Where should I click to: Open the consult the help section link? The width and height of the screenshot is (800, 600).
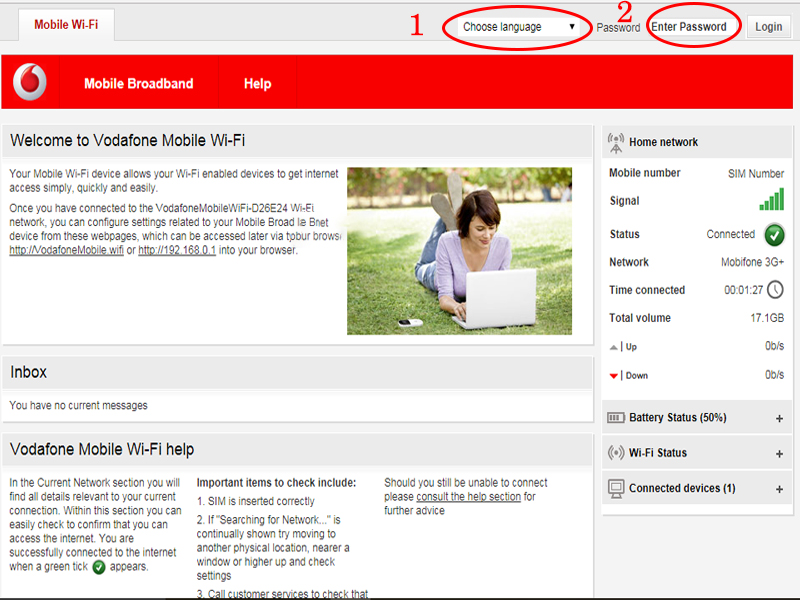click(468, 497)
